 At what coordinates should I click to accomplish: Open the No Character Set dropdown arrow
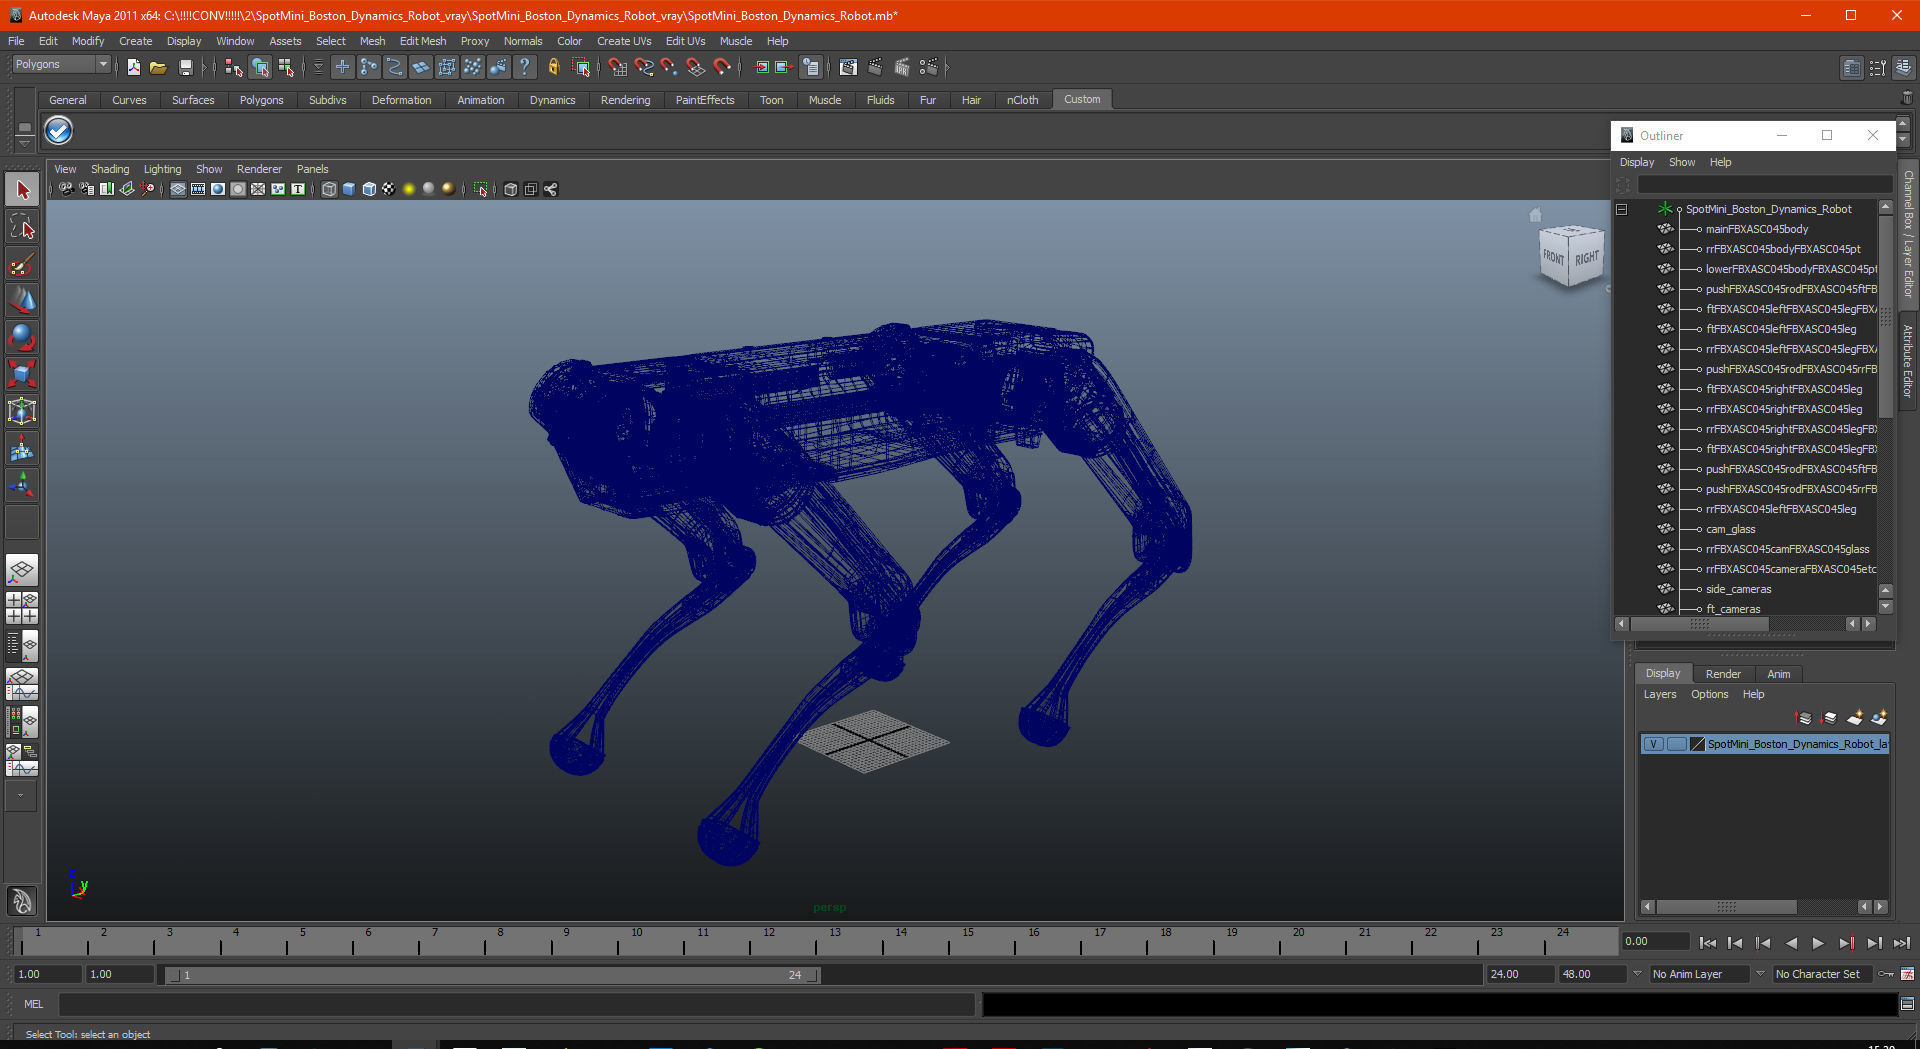(x=1760, y=974)
